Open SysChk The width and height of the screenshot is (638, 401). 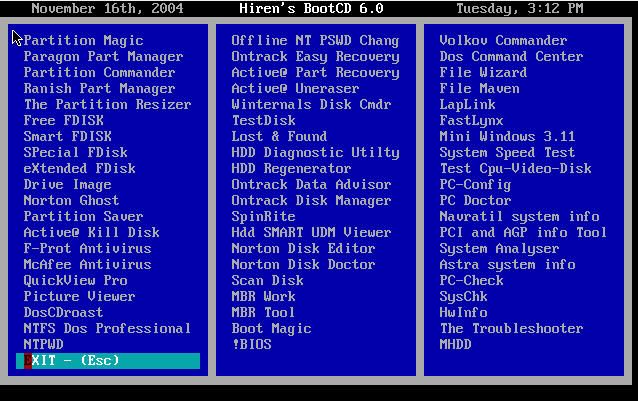[463, 296]
